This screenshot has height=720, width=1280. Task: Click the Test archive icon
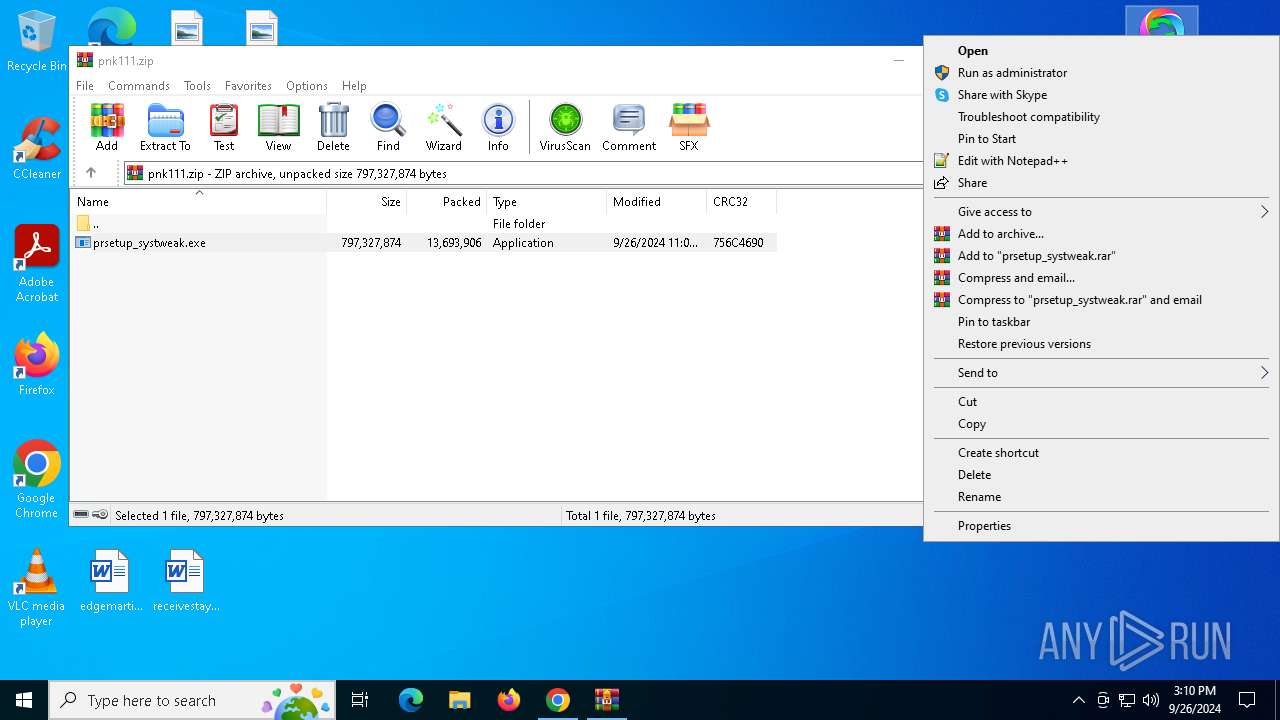(x=224, y=127)
